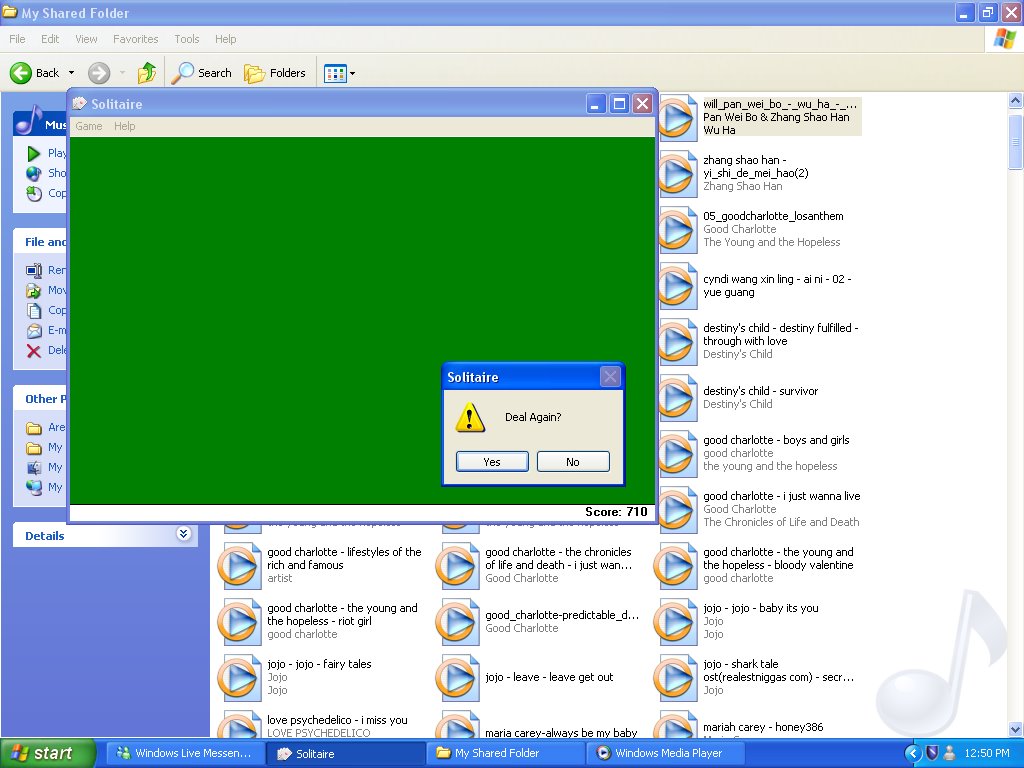The image size is (1024, 768).
Task: Open the My Computer link icon in Other Places
Action: (34, 468)
